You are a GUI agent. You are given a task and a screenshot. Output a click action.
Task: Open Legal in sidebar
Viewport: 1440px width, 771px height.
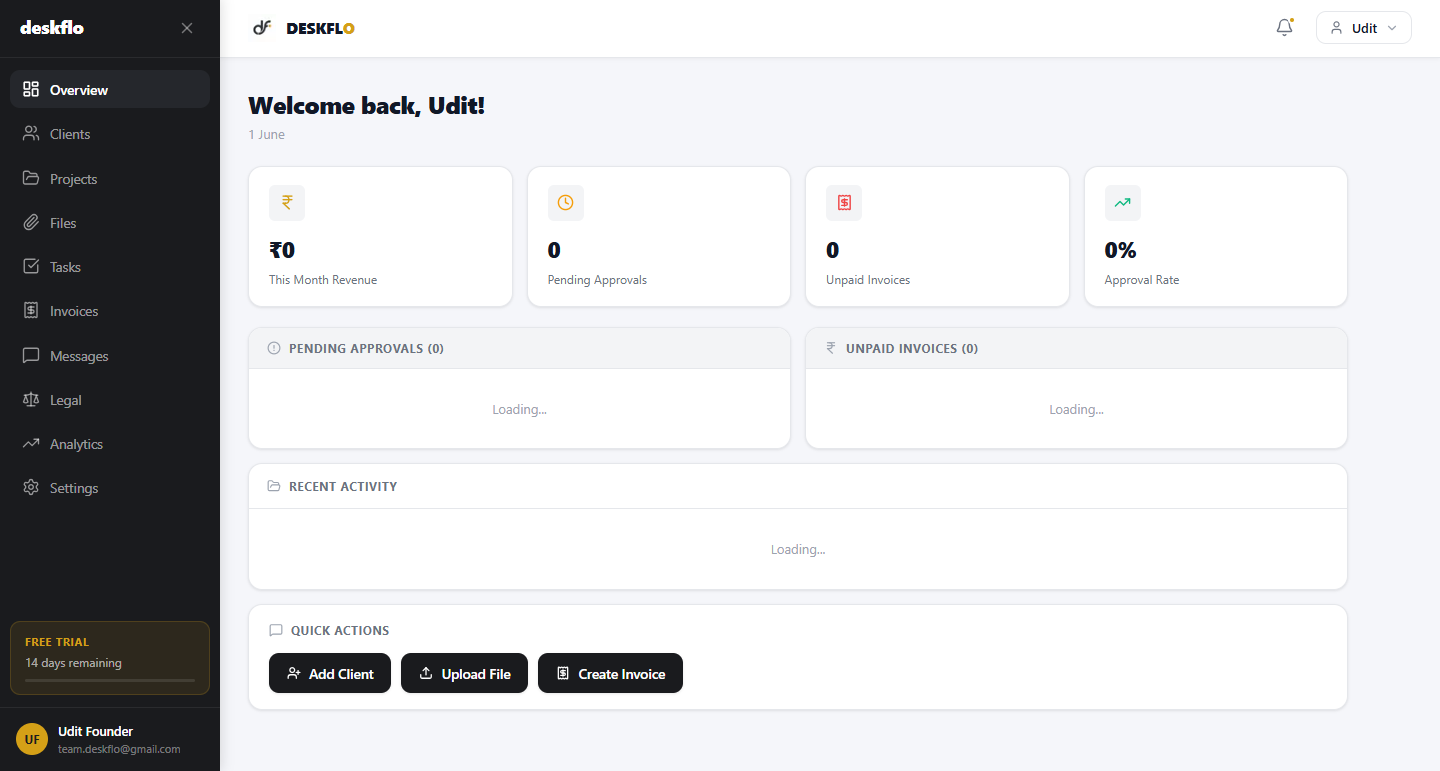pos(110,399)
